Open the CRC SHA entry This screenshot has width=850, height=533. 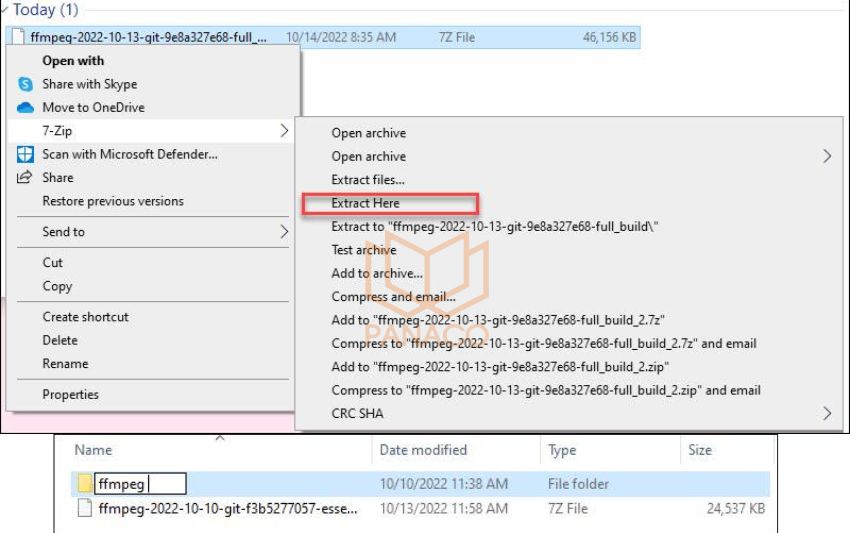pyautogui.click(x=357, y=413)
